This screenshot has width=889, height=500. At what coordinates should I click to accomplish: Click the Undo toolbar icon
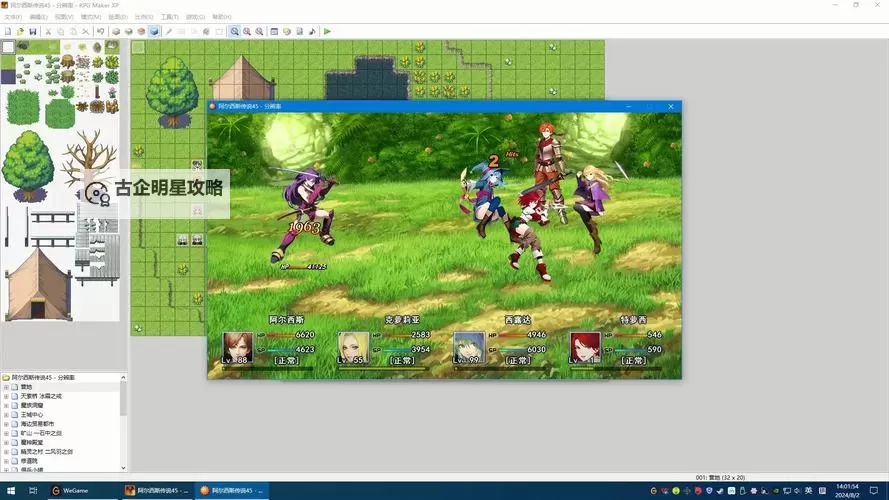[101, 32]
